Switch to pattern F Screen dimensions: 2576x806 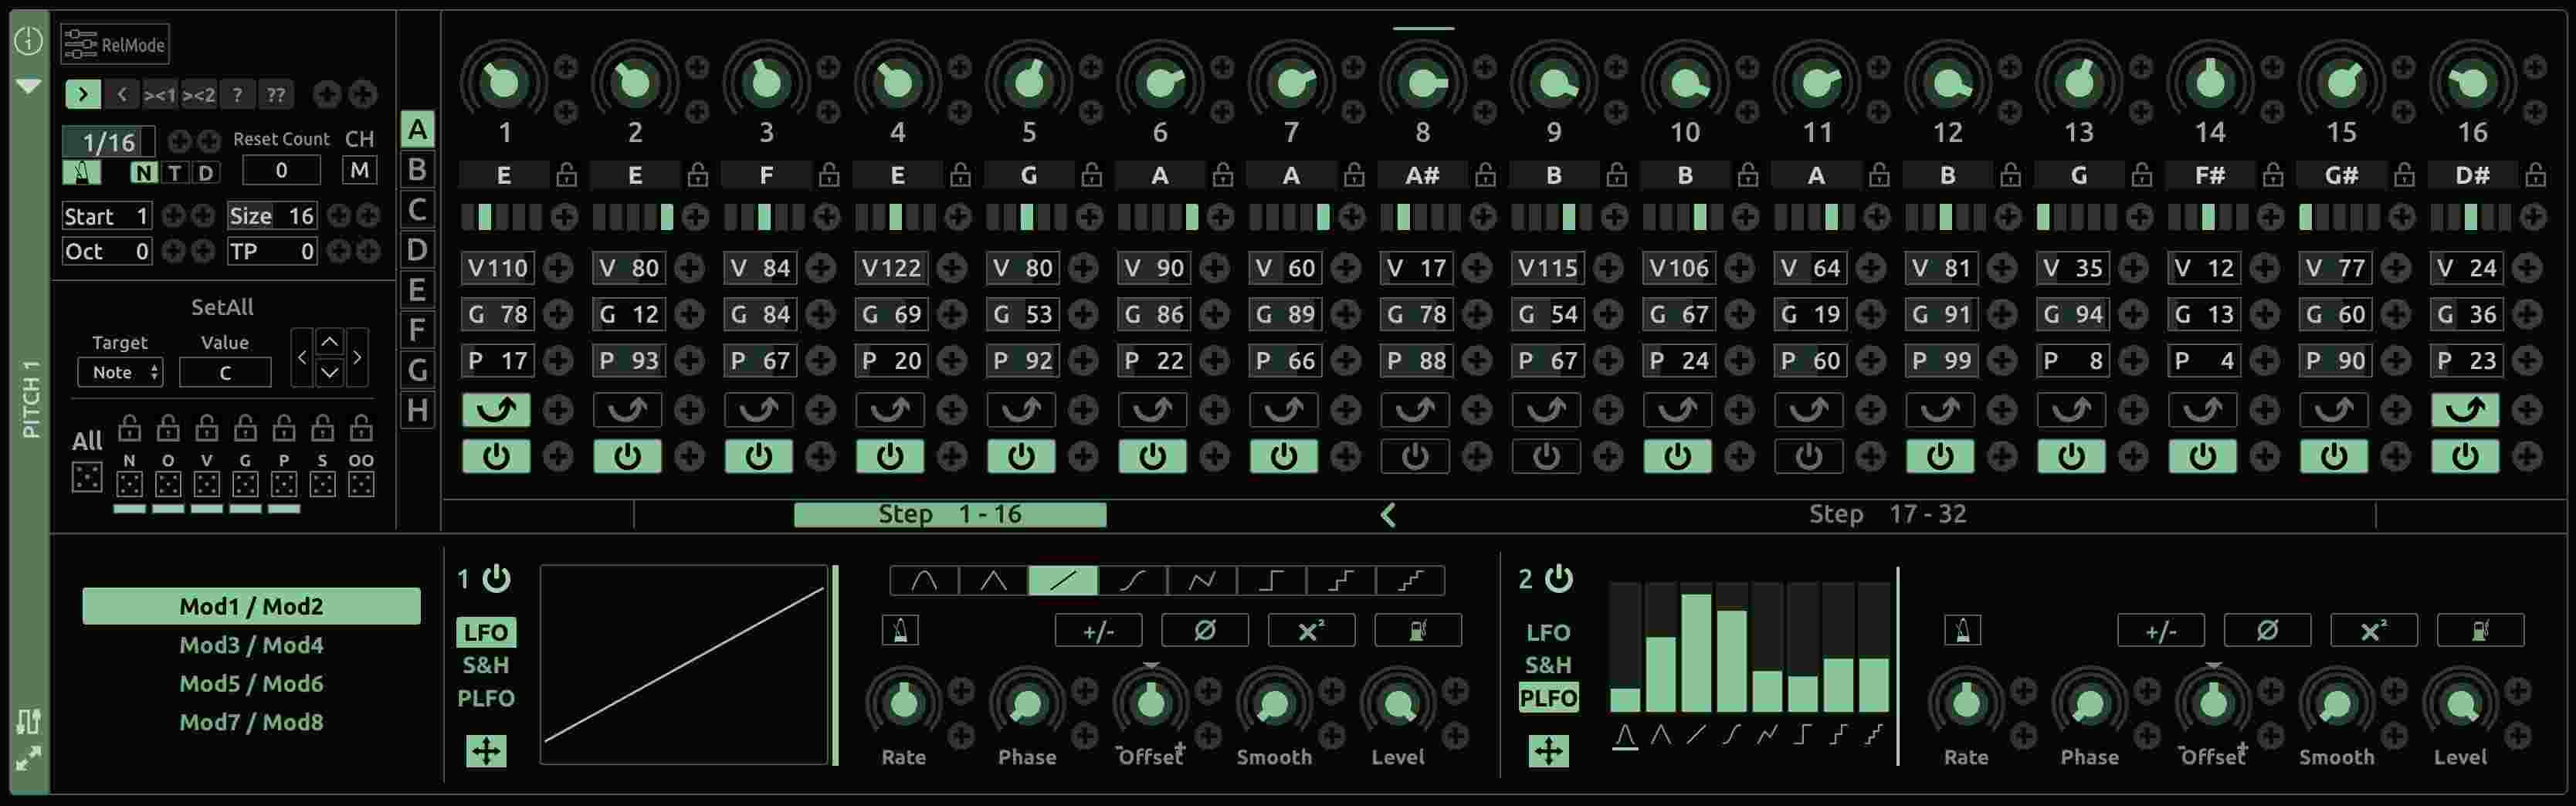(418, 330)
